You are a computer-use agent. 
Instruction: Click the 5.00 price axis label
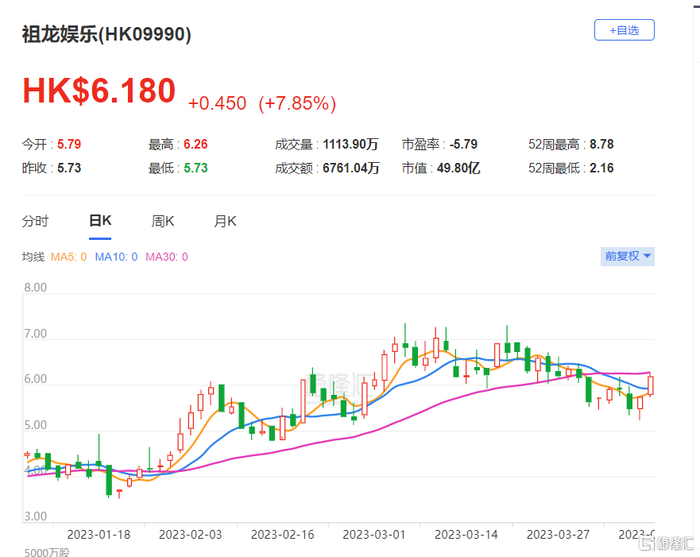35,425
